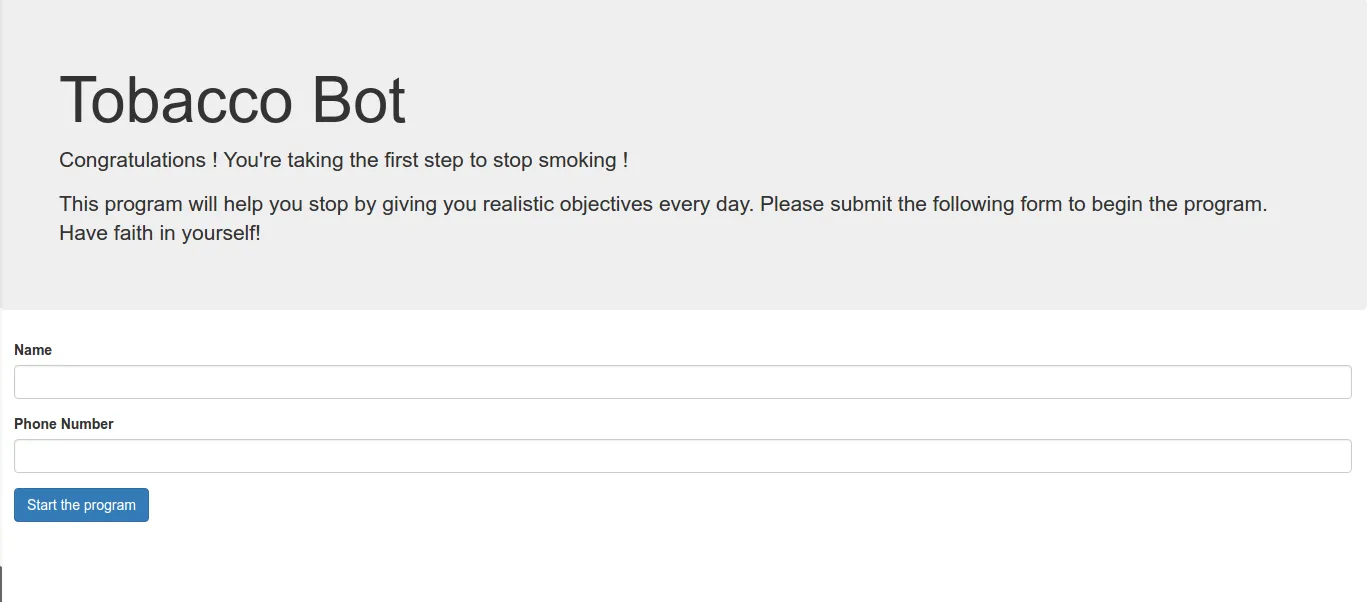Click "This program" starting the description paragraph
This screenshot has width=1367, height=602.
pos(120,204)
